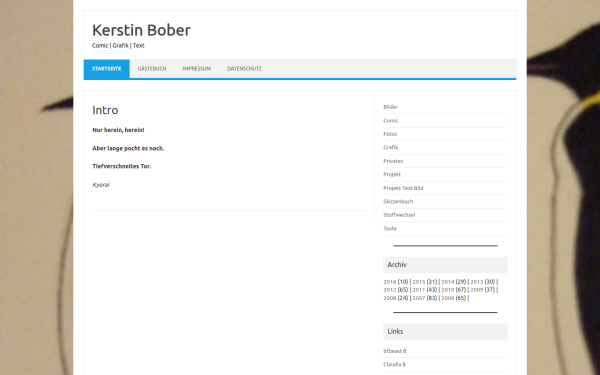This screenshot has width=600, height=375.
Task: Click the italic author name Kyorai
Action: point(101,185)
